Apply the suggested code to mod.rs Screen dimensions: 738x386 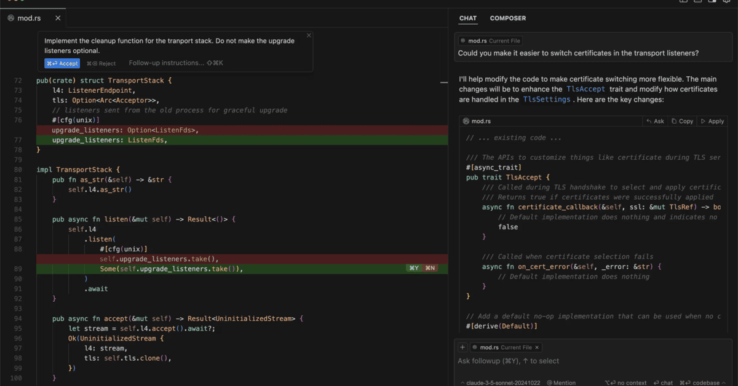pos(713,121)
